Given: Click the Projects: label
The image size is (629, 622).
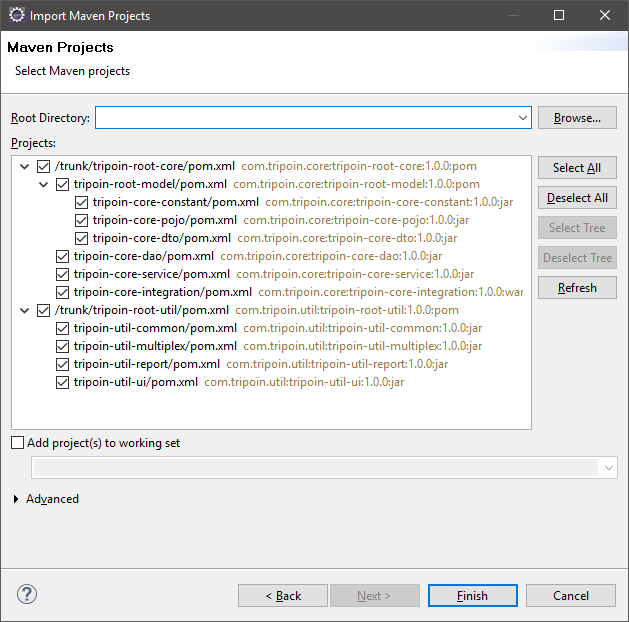Looking at the screenshot, I should coord(33,143).
